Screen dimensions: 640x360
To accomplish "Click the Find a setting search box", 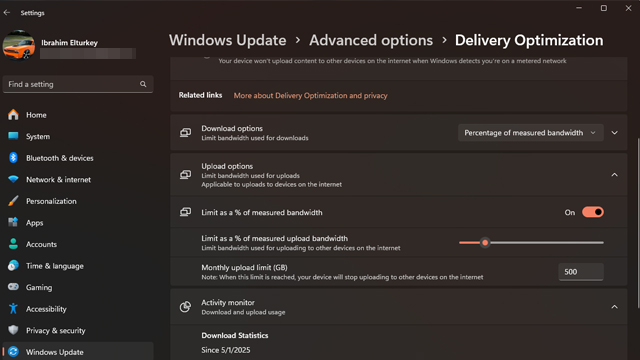I will tap(78, 84).
